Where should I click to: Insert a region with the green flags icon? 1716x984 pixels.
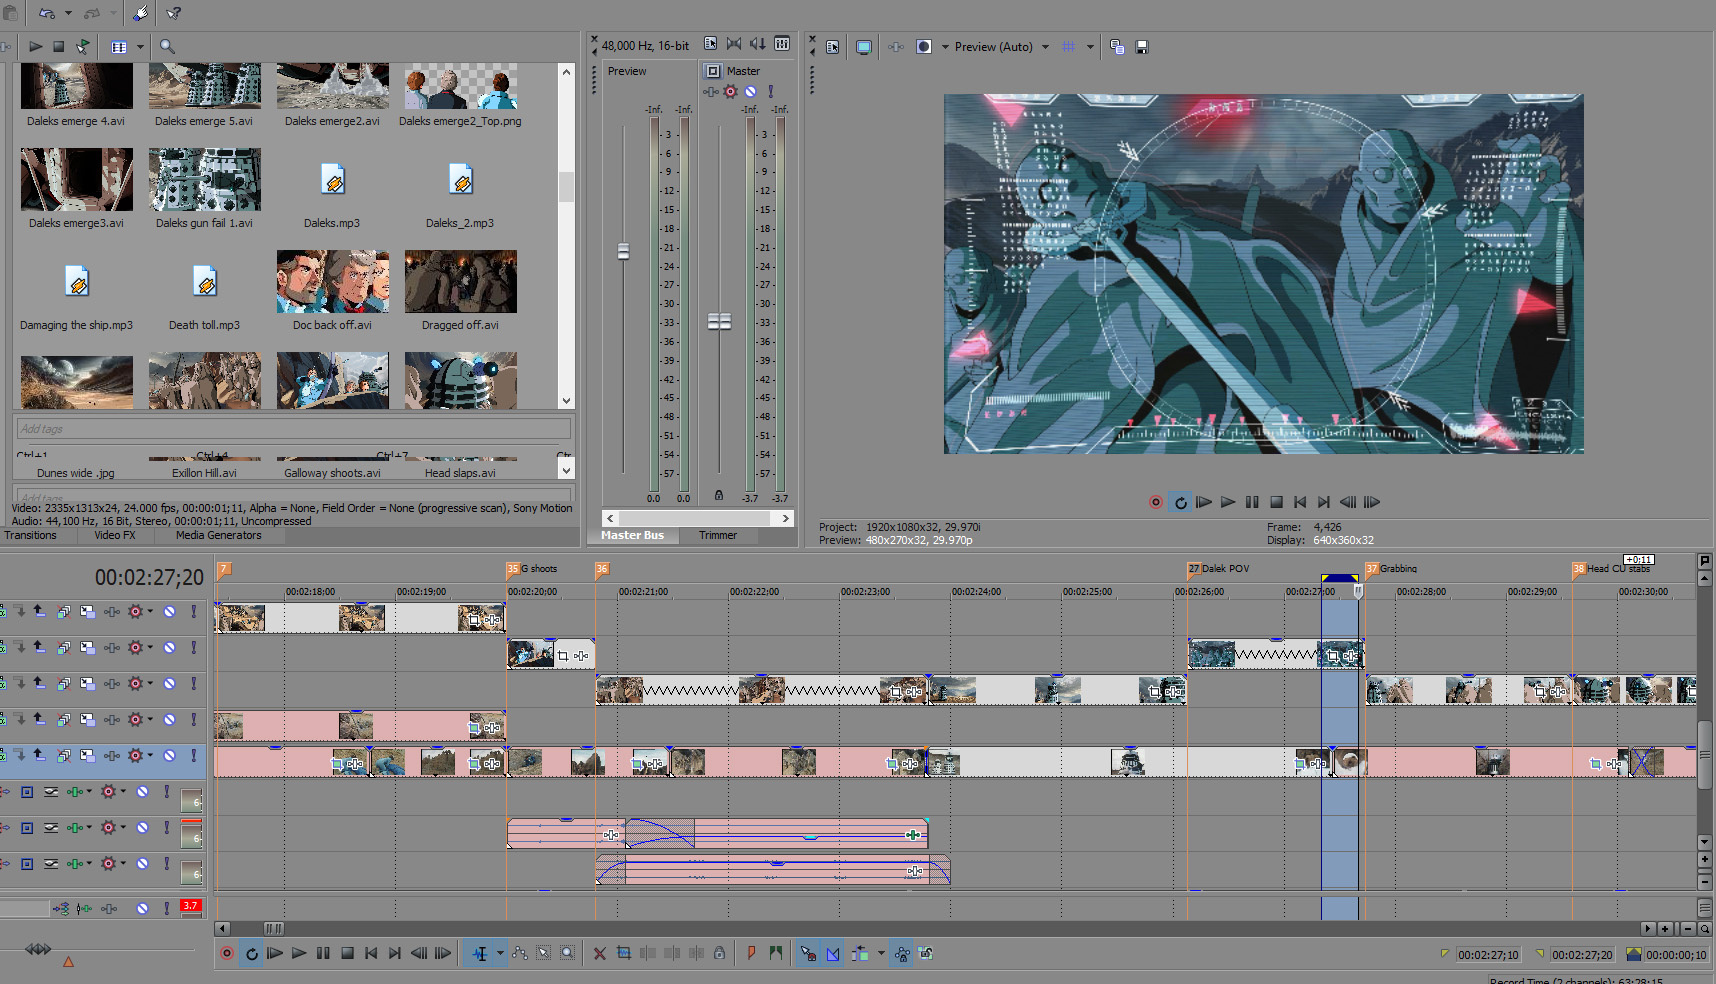coord(776,954)
